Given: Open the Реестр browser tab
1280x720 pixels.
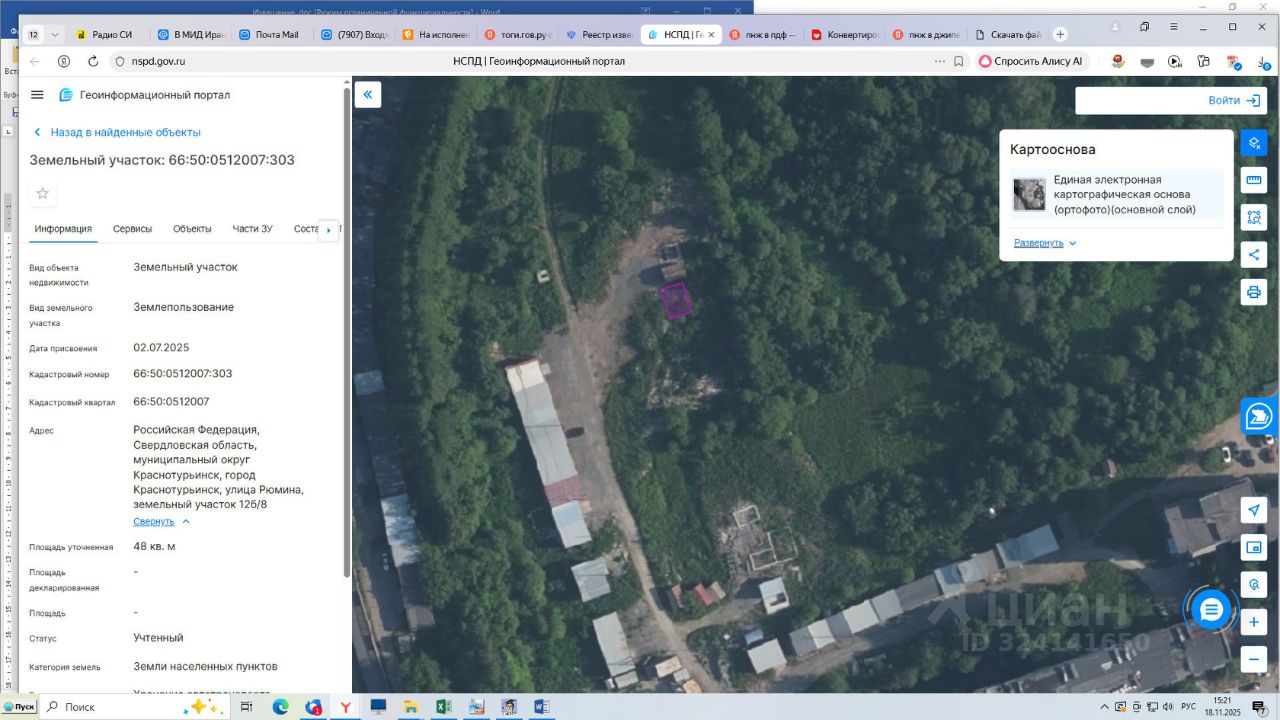Looking at the screenshot, I should 598,34.
